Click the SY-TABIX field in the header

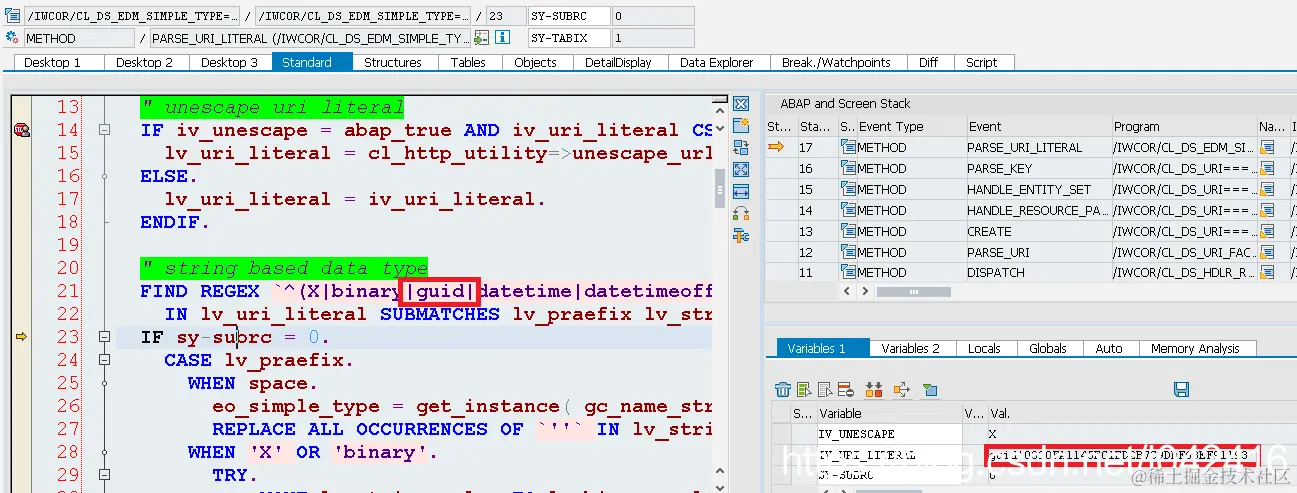click(x=569, y=38)
